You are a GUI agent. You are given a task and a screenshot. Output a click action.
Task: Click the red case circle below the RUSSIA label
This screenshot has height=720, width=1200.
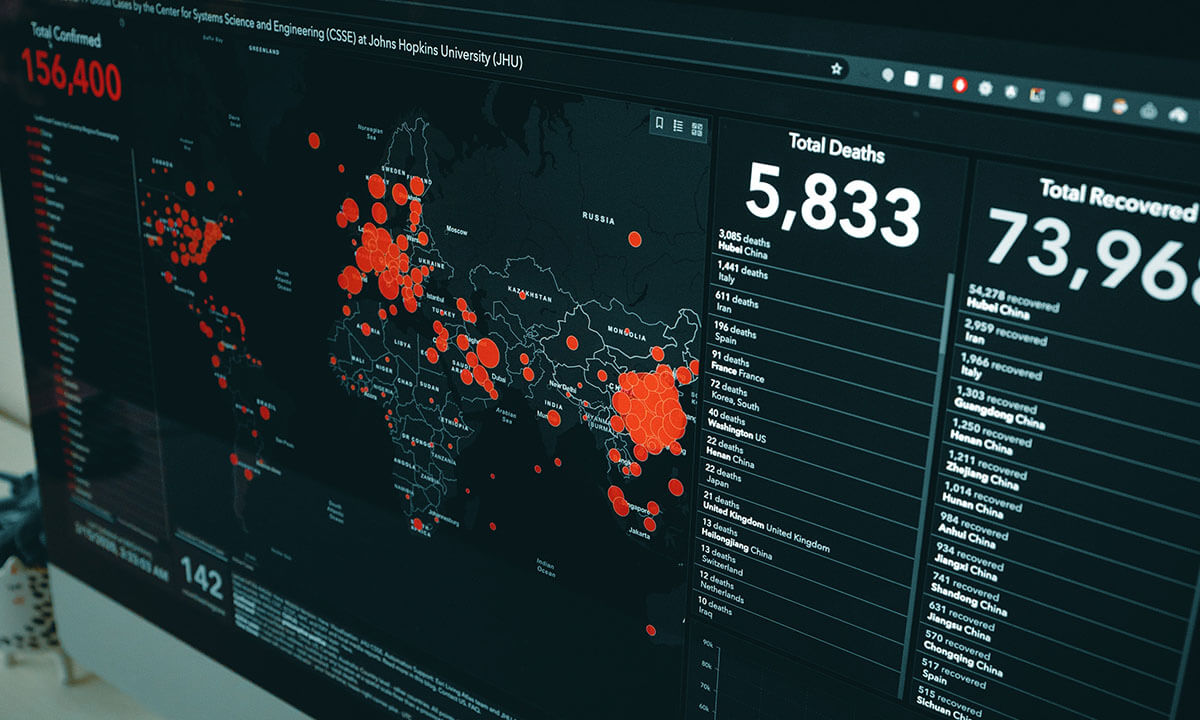pyautogui.click(x=635, y=239)
